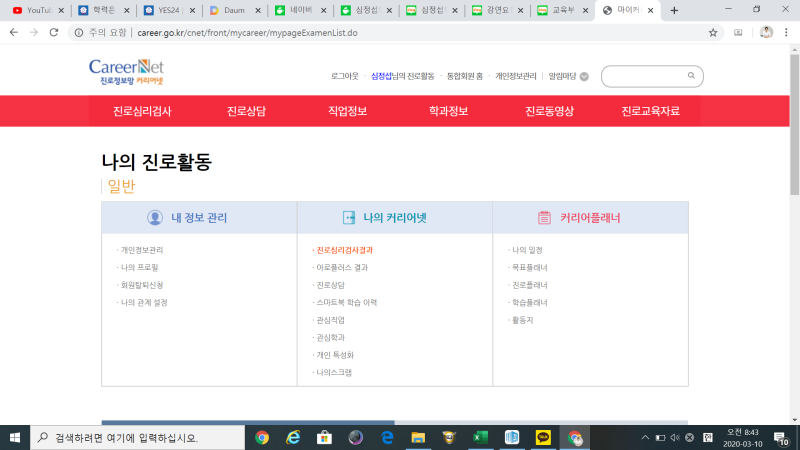Image resolution: width=800 pixels, height=450 pixels.
Task: Open 활동지 link
Action: (522, 320)
